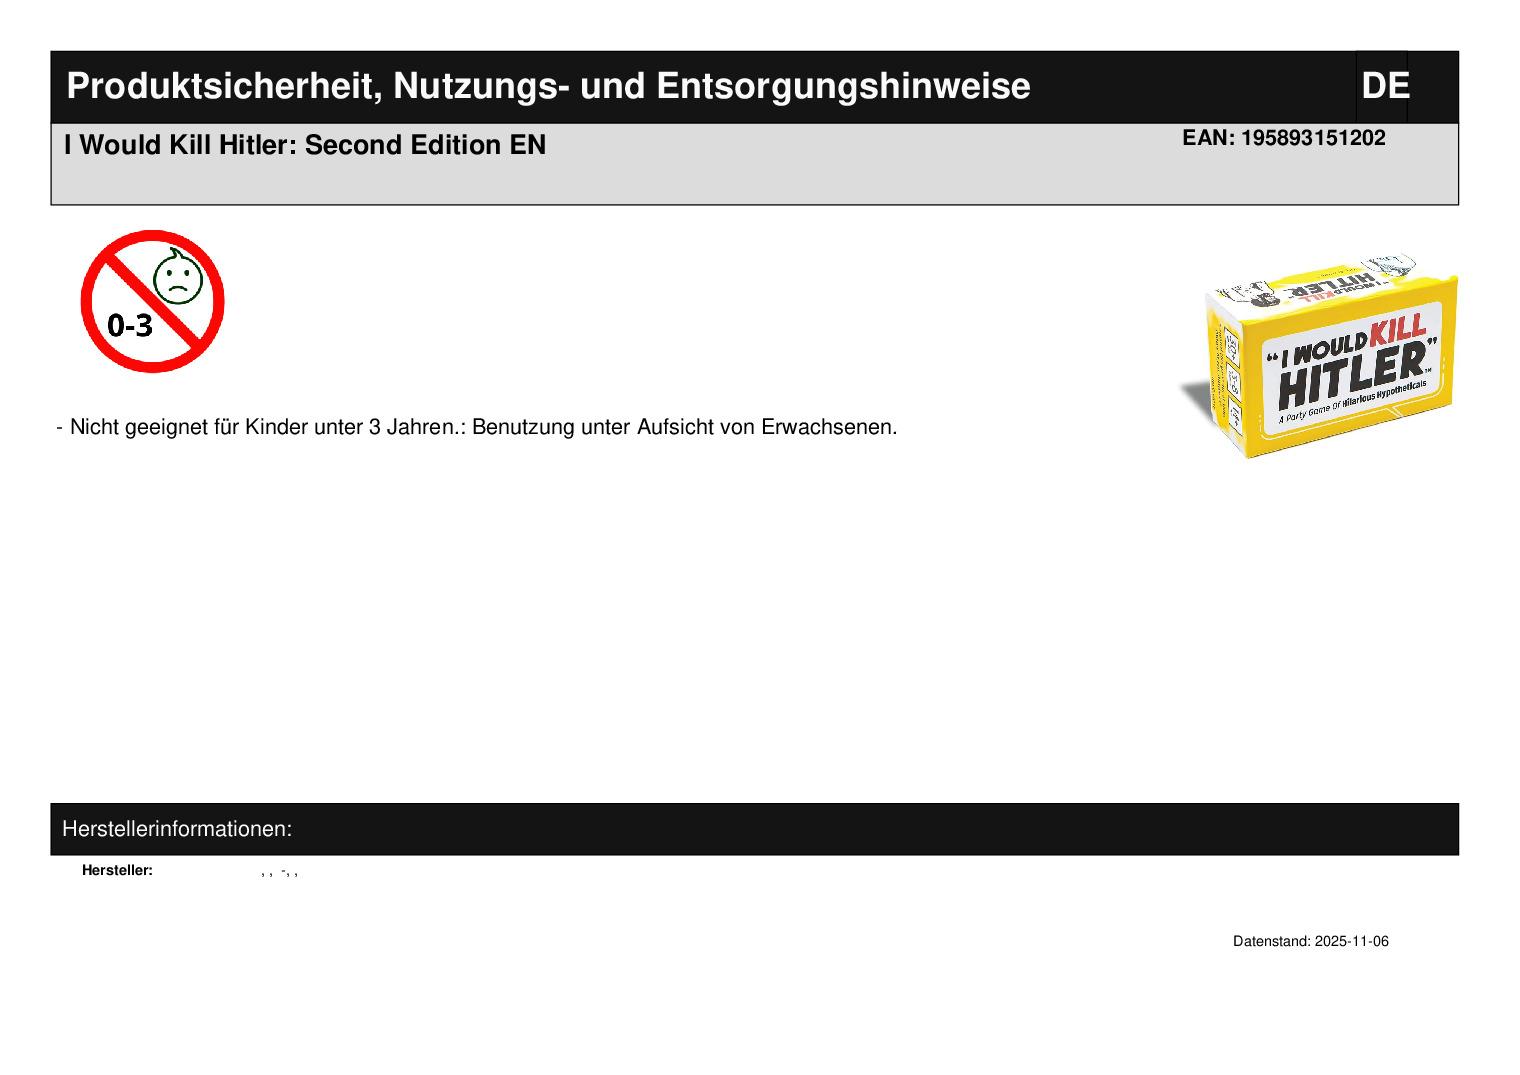This screenshot has width=1520, height=1075.
Task: Click the Herstellerinformationen section header
Action: [x=177, y=829]
